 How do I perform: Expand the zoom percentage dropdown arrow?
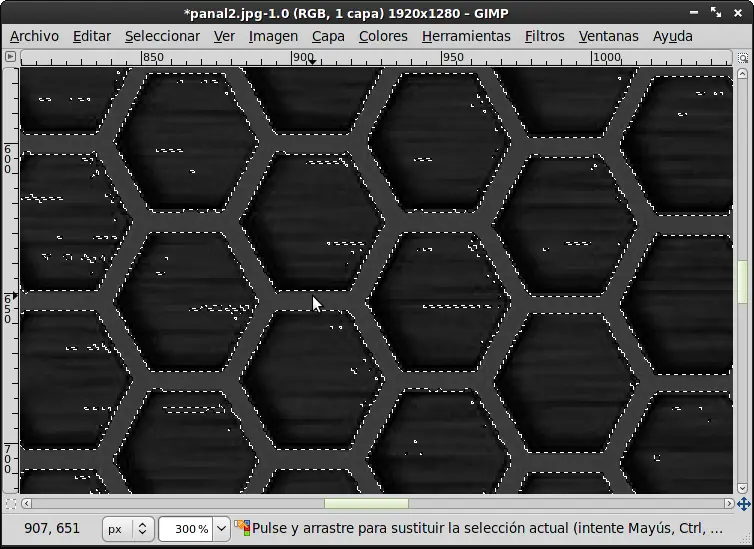tap(221, 529)
